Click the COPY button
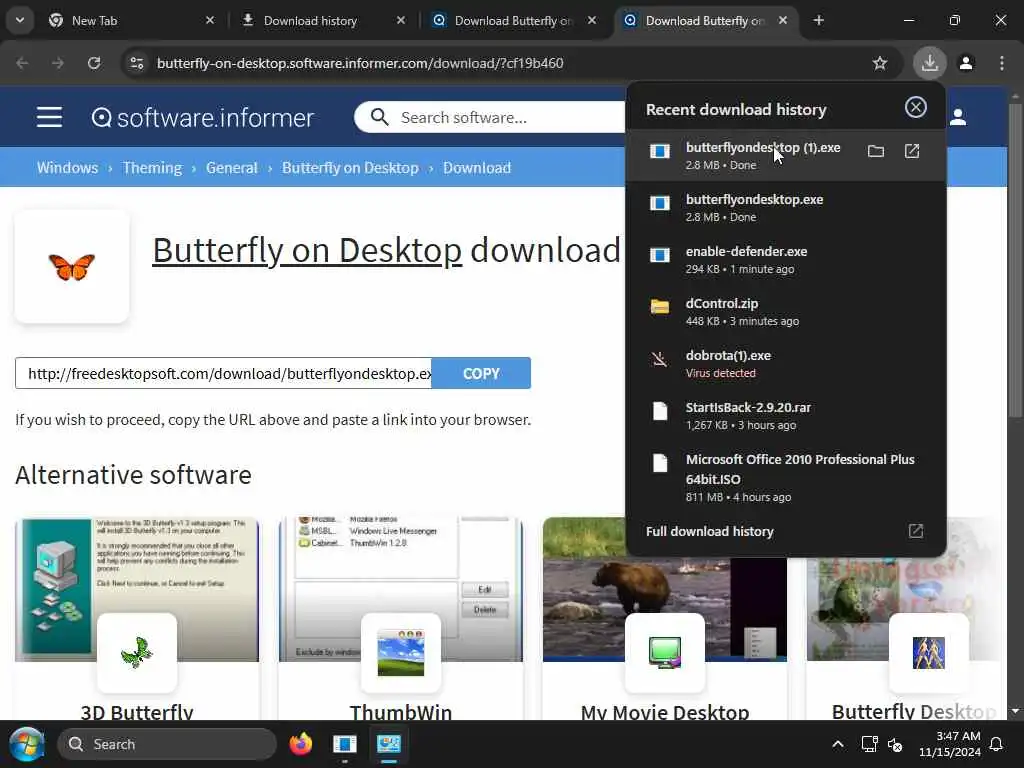1024x768 pixels. (x=481, y=374)
